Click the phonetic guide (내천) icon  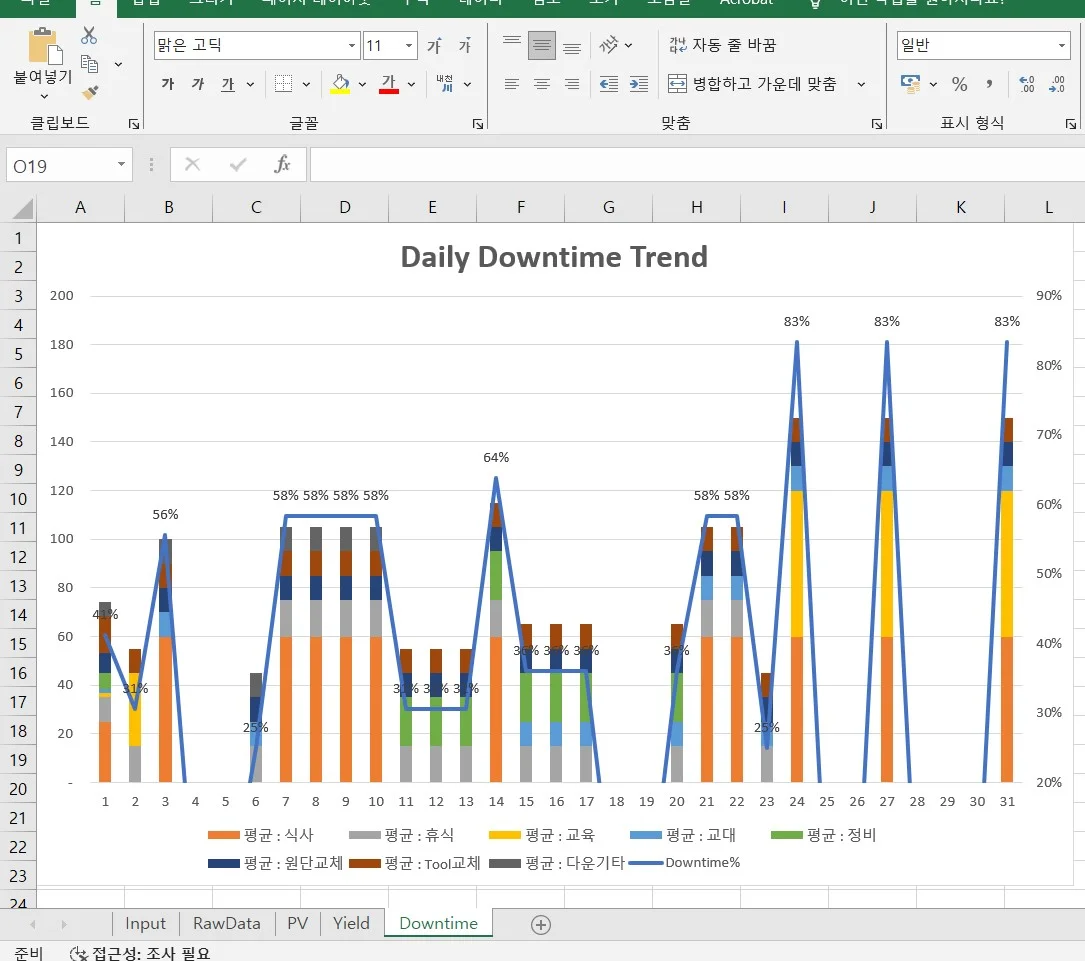pos(445,84)
